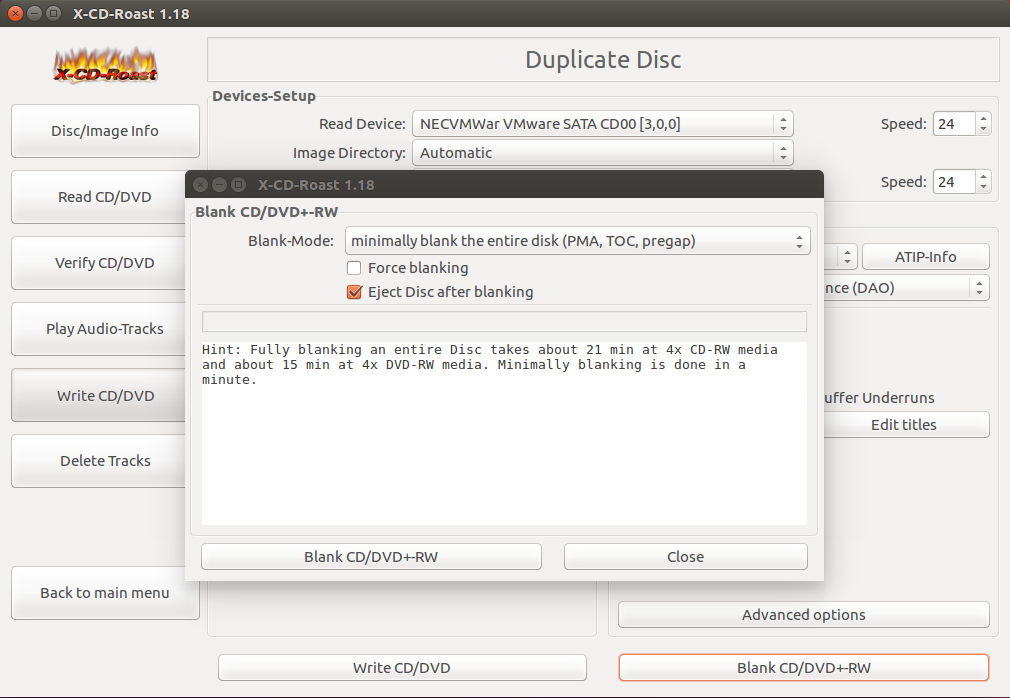This screenshot has width=1010, height=698.
Task: Click the speed field in the Read Device row
Action: tap(955, 124)
